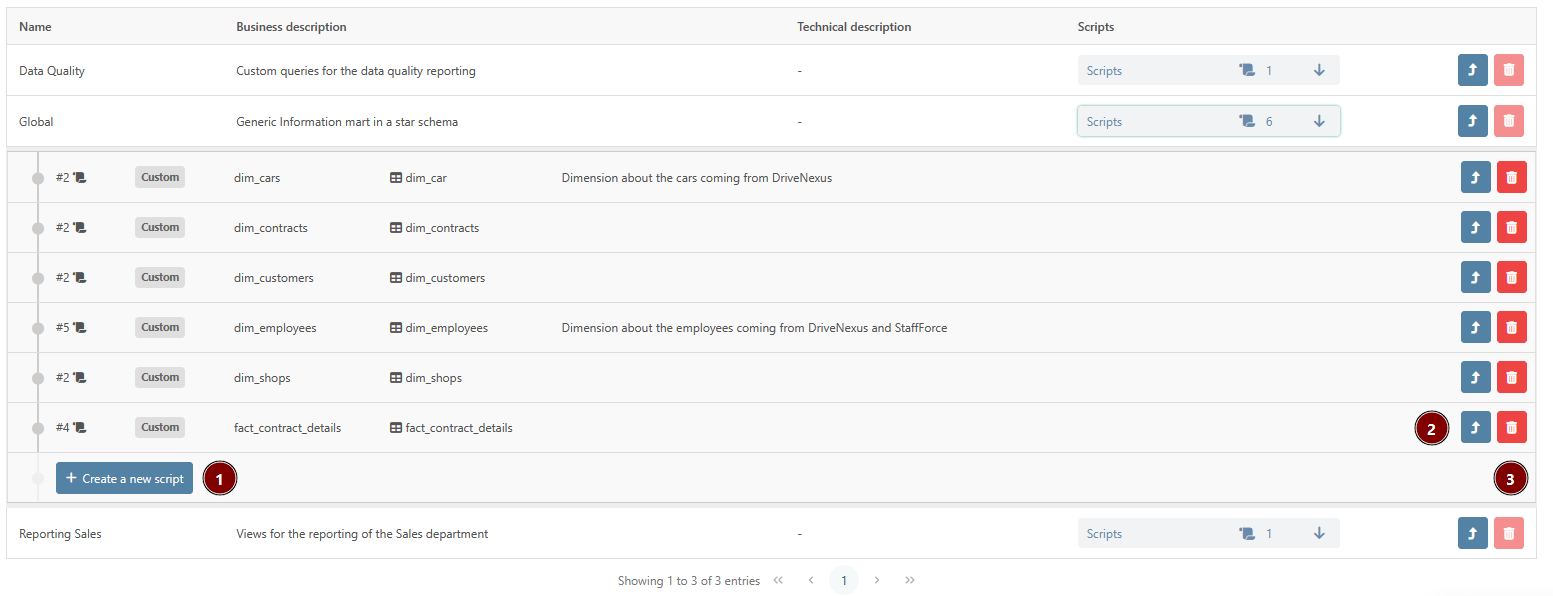The width and height of the screenshot is (1553, 596).
Task: Go to the next page of entries
Action: 877,580
